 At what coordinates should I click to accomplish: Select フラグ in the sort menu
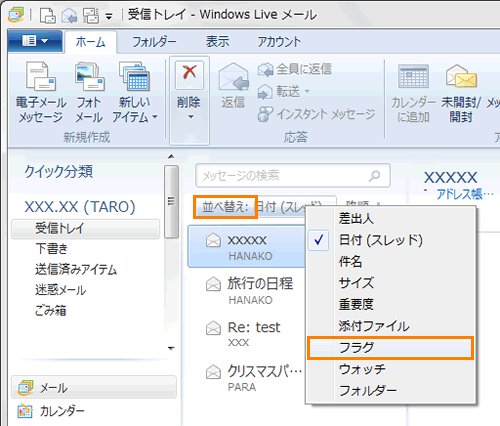click(391, 348)
